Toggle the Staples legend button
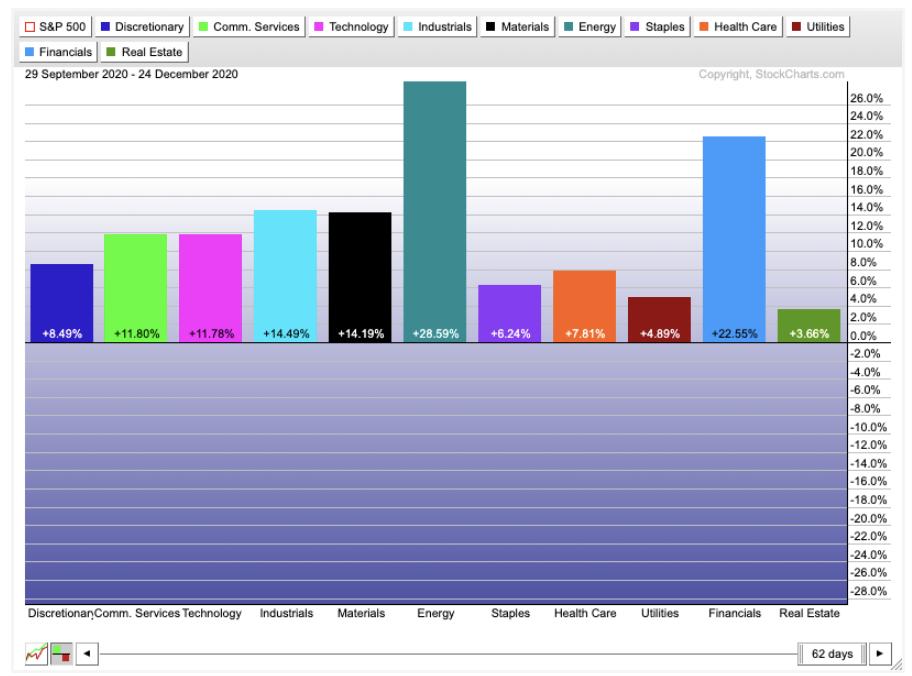The height and width of the screenshot is (676, 912). [658, 27]
